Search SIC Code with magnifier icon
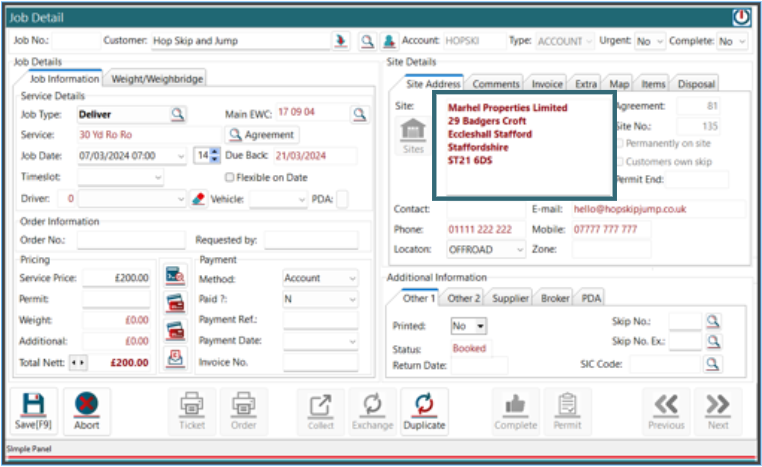This screenshot has width=762, height=467. (x=712, y=363)
